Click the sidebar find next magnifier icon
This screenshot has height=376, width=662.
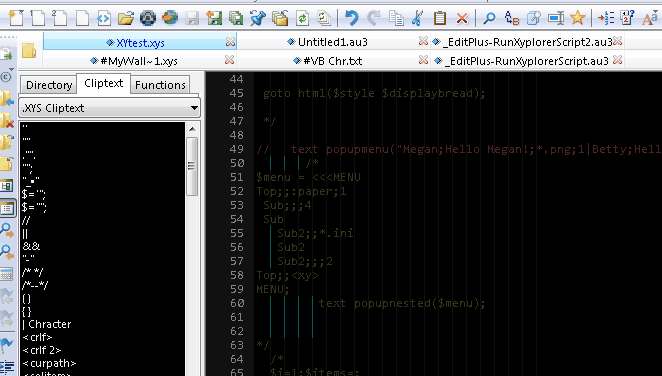pyautogui.click(x=7, y=230)
